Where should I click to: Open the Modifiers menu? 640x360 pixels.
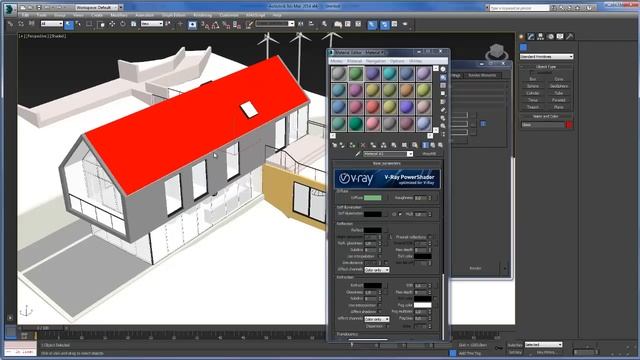pyautogui.click(x=119, y=15)
